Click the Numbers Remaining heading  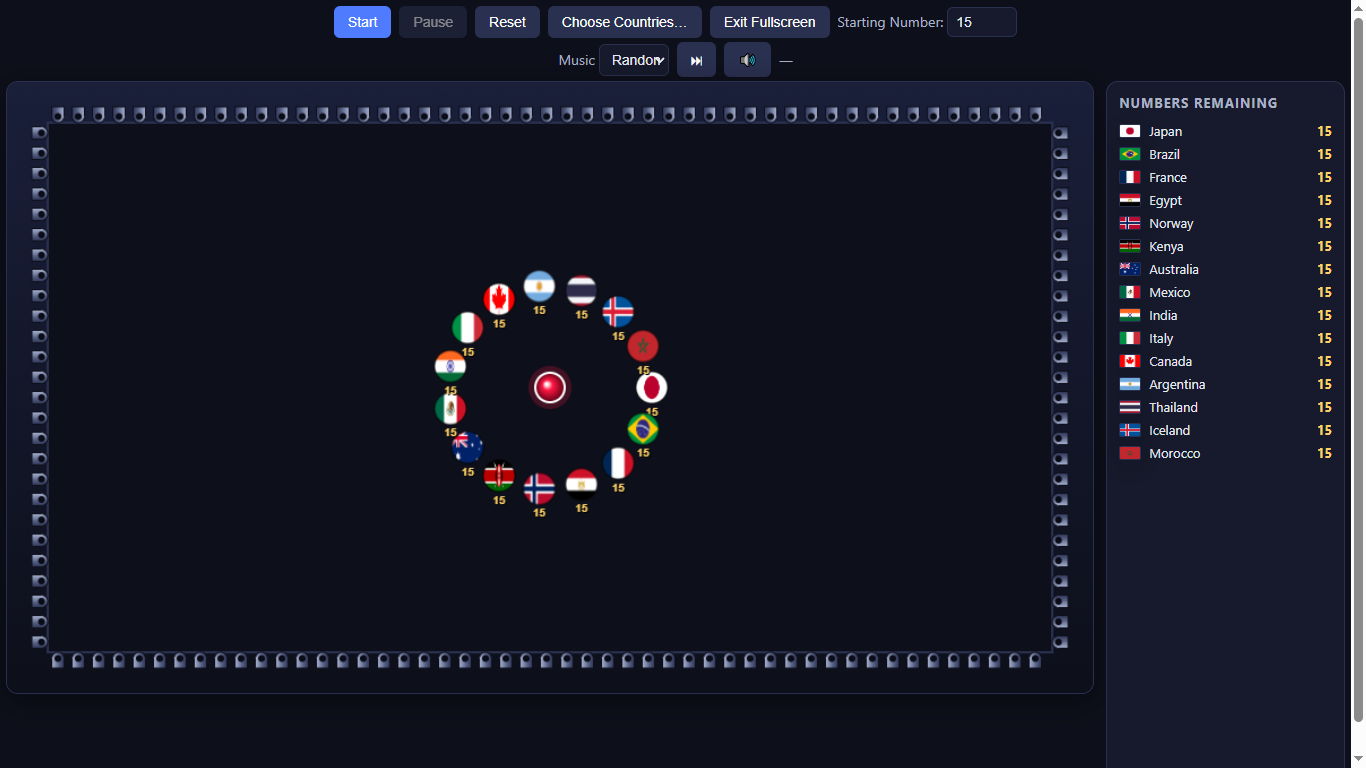point(1198,103)
